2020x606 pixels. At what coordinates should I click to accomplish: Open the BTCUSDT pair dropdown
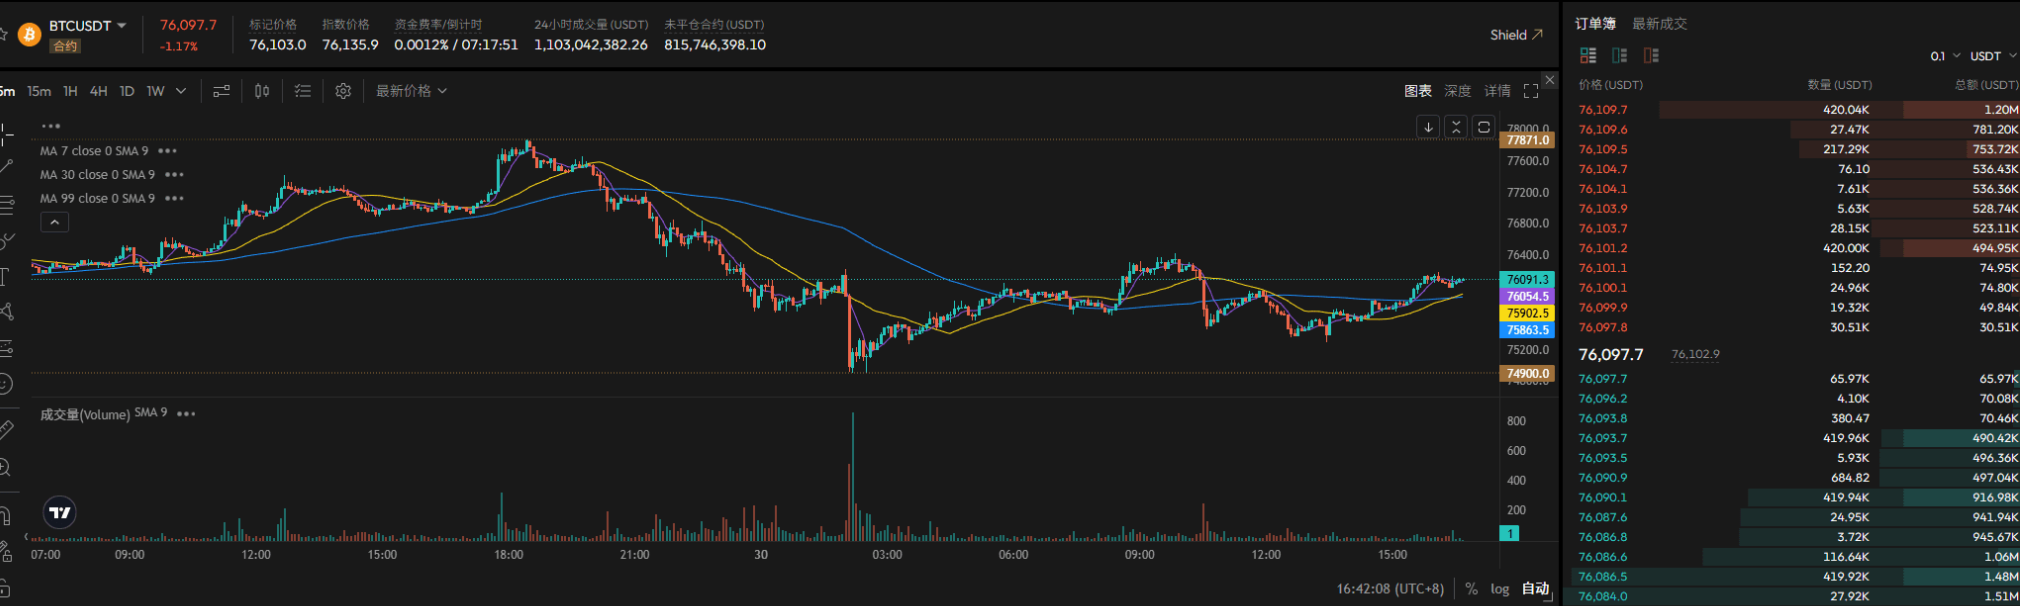pyautogui.click(x=88, y=25)
